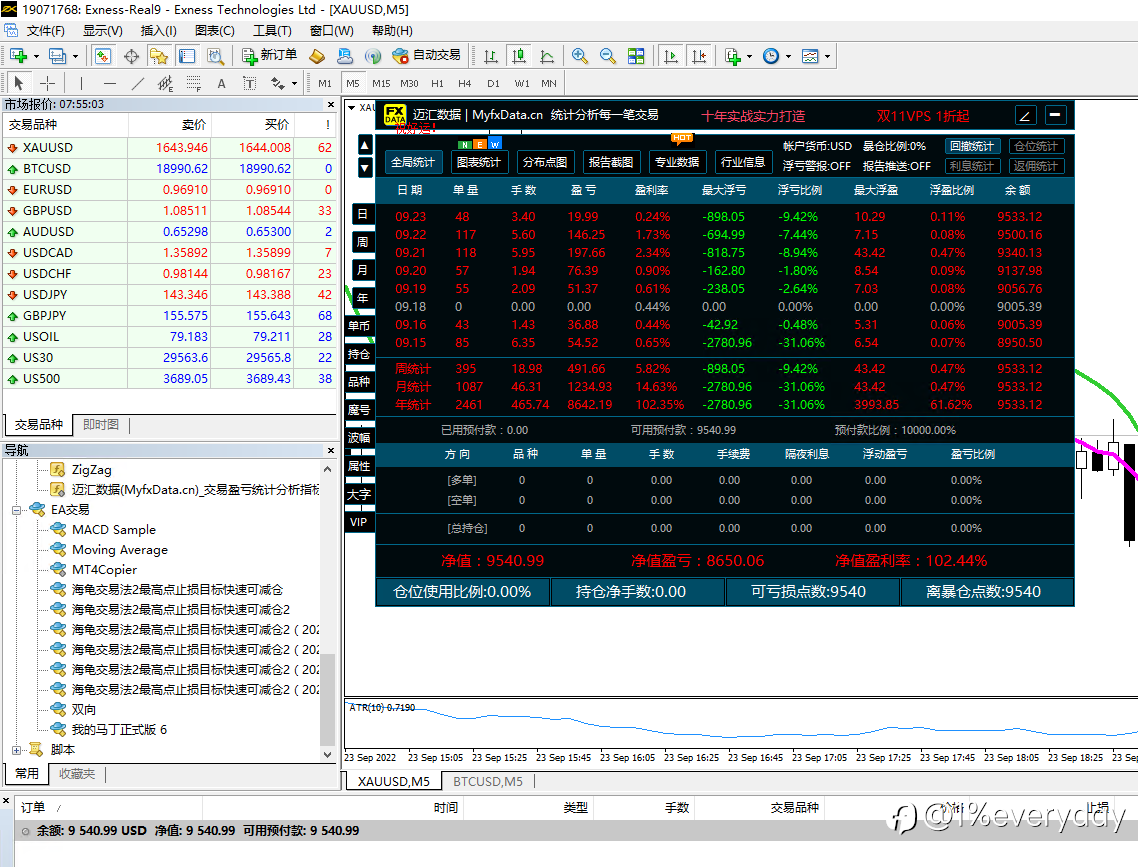This screenshot has height=867, width=1138.
Task: Toggle chart auto scroll icon
Action: tap(671, 56)
